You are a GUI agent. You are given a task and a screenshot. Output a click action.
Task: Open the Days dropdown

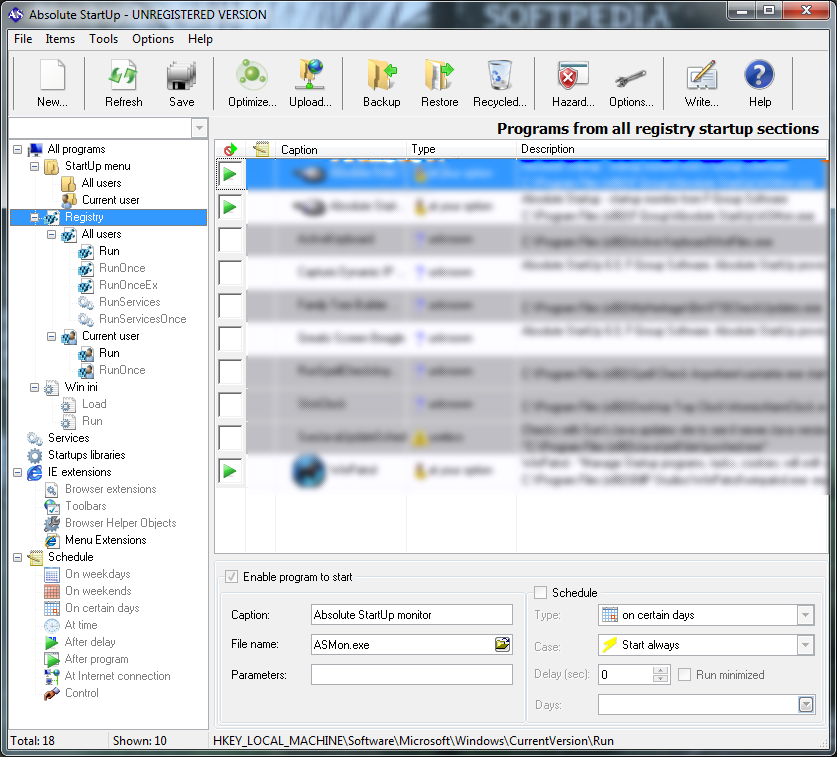pyautogui.click(x=806, y=705)
